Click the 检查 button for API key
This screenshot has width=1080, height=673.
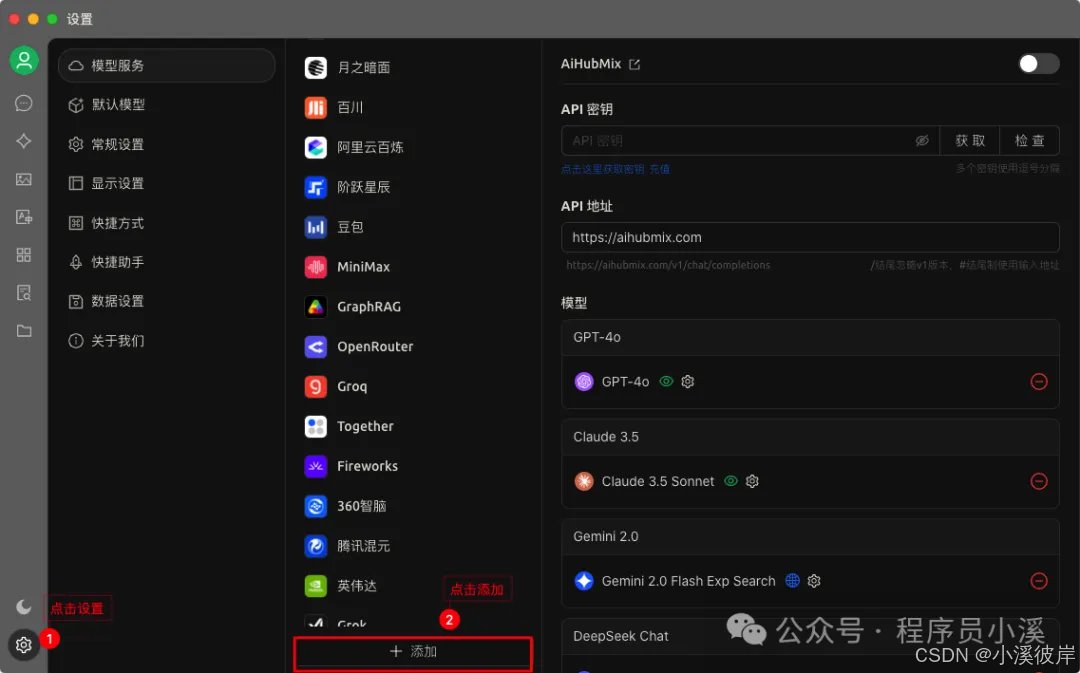point(1029,141)
